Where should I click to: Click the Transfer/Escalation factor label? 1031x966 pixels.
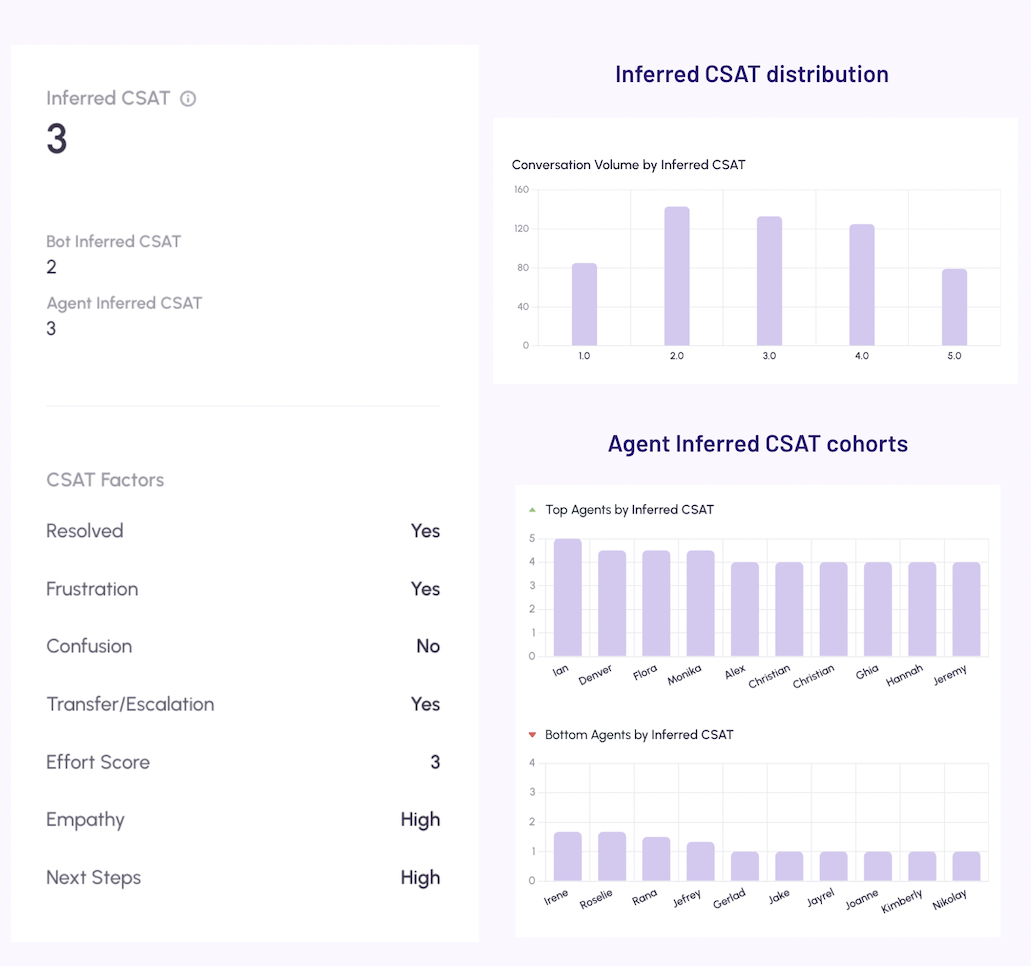(x=130, y=704)
